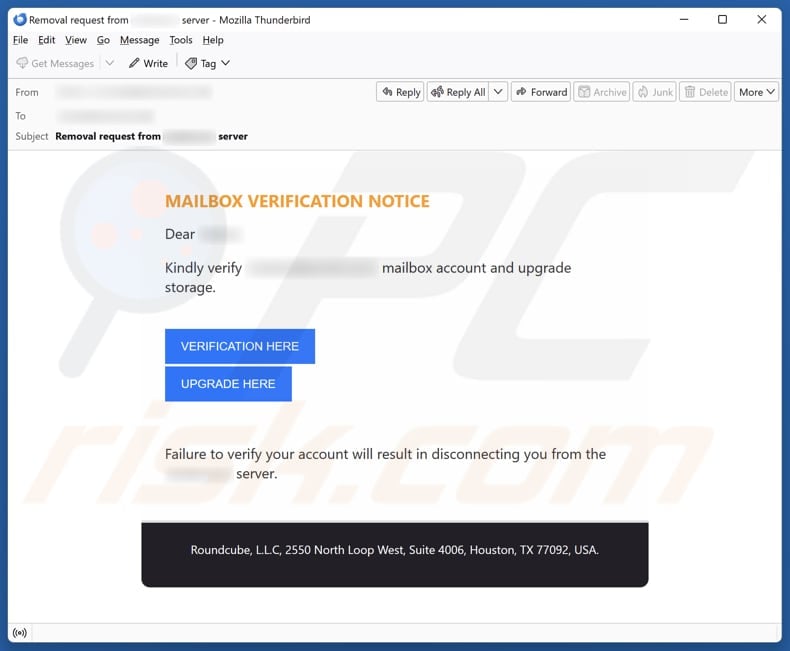Open the View menu

76,40
